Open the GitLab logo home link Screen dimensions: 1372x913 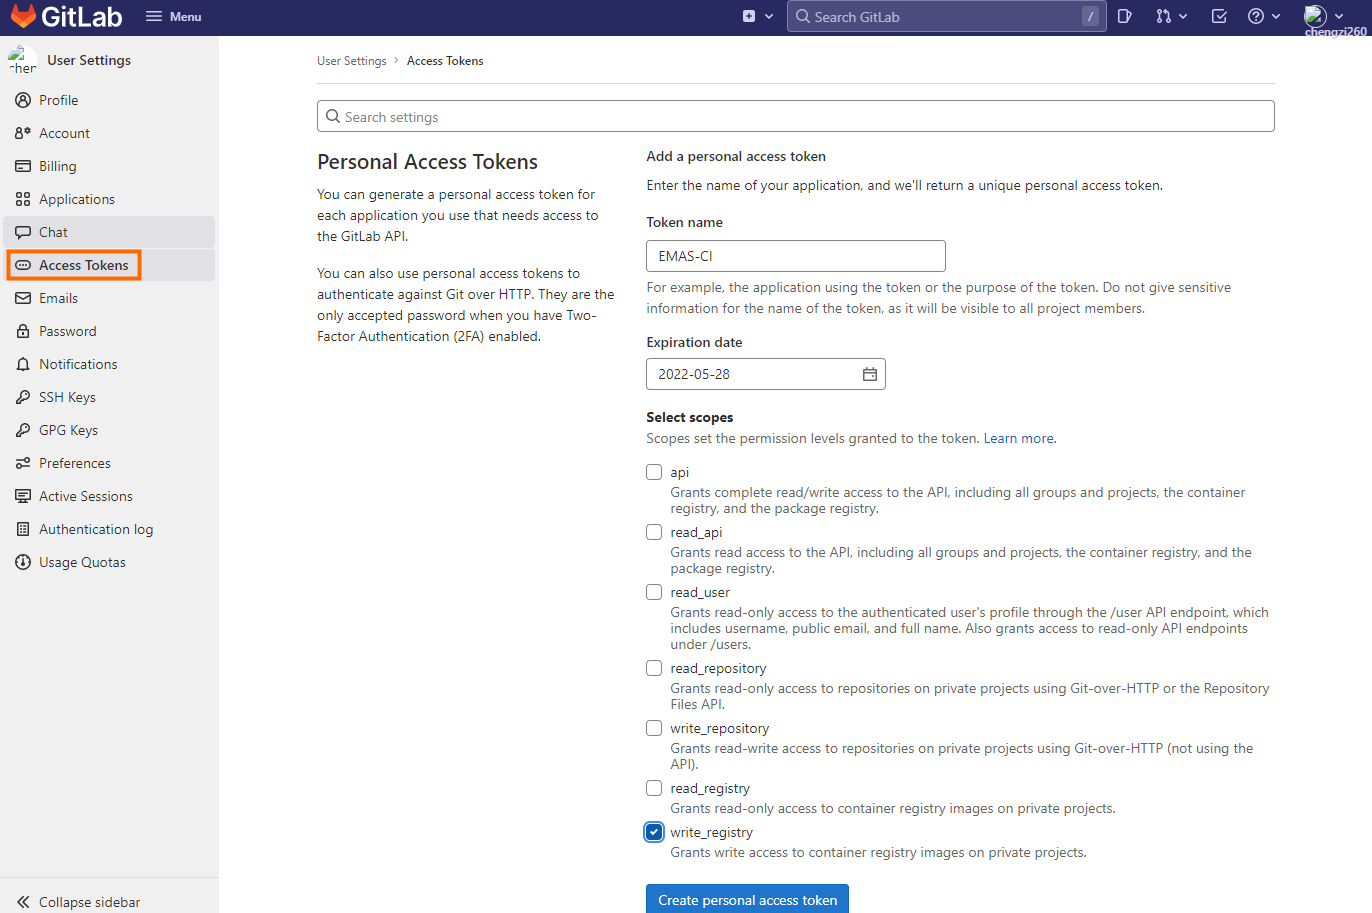(x=67, y=16)
